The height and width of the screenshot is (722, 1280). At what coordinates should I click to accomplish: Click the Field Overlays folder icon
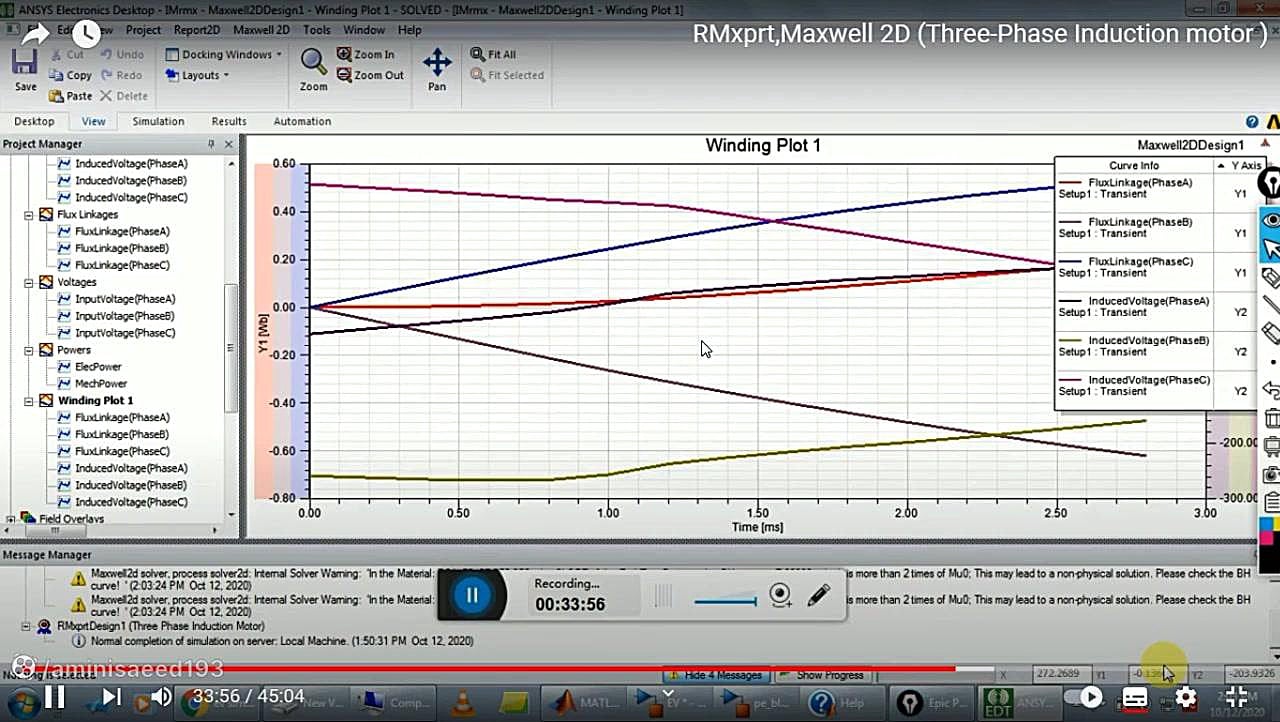(x=29, y=520)
